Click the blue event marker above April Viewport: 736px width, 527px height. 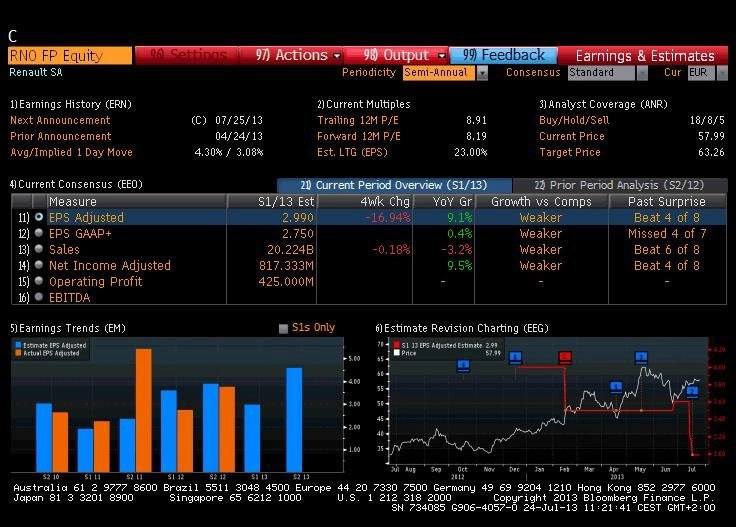(616, 387)
